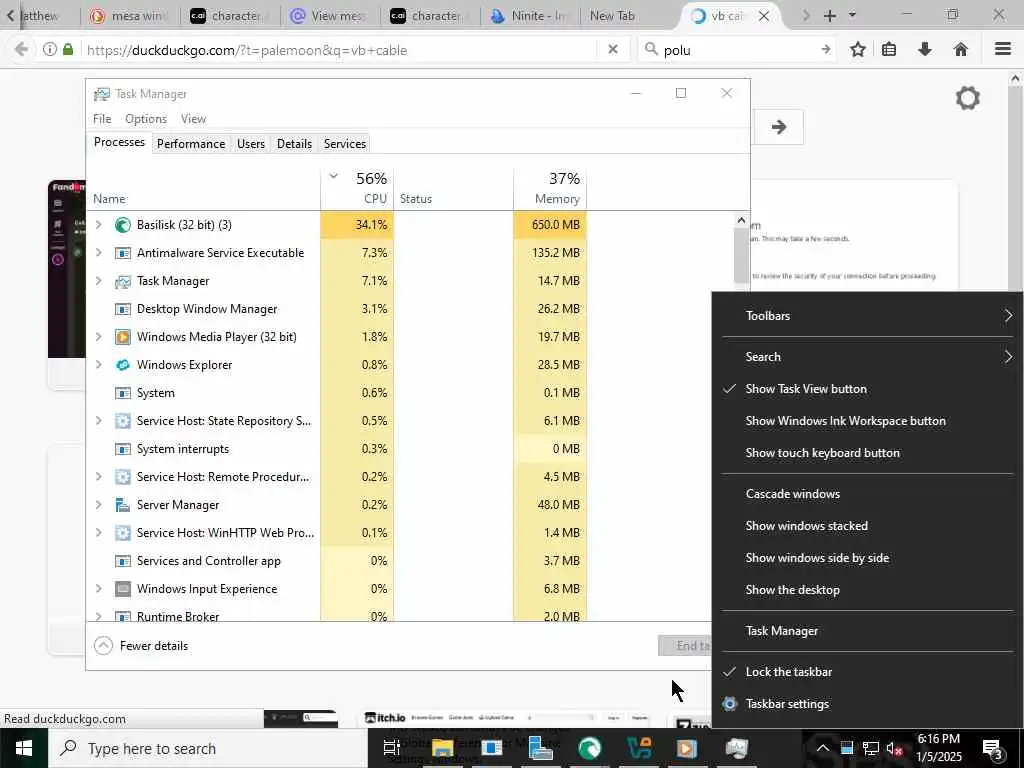
Task: Go to the home page icon
Action: point(961,50)
